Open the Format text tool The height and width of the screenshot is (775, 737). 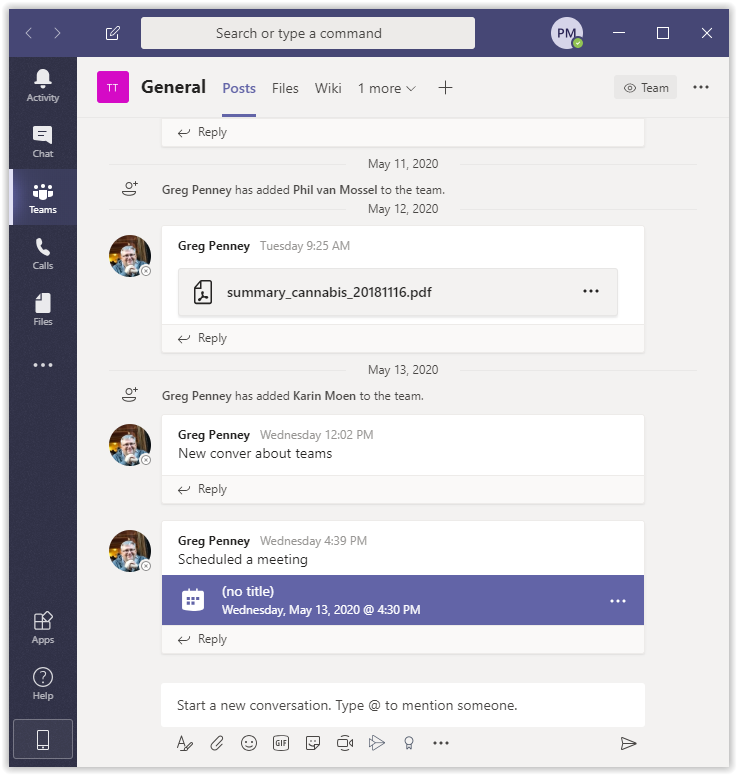click(x=184, y=743)
